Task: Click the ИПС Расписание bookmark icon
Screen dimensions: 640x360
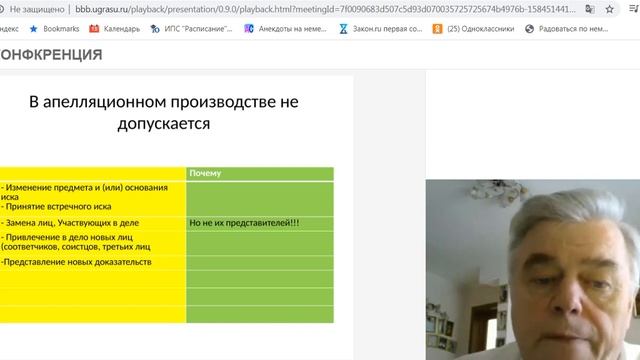Action: pos(155,29)
